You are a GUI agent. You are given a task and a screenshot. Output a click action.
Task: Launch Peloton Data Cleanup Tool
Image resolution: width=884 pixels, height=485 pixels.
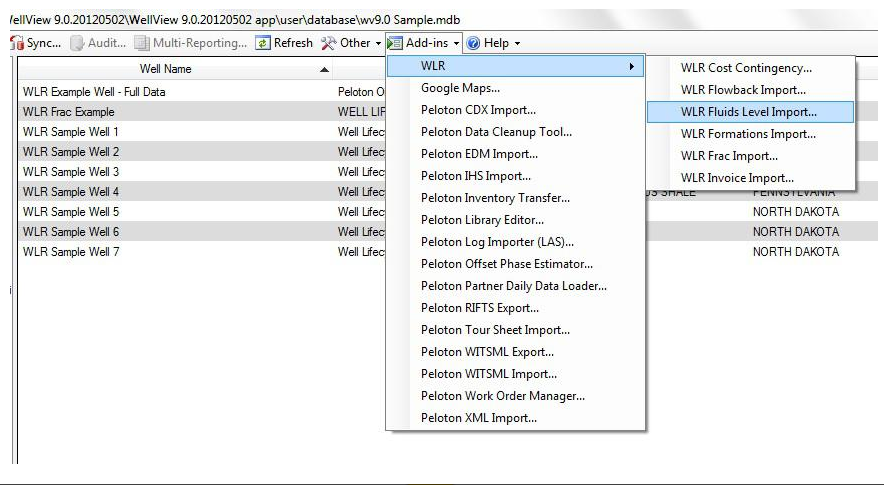515,132
